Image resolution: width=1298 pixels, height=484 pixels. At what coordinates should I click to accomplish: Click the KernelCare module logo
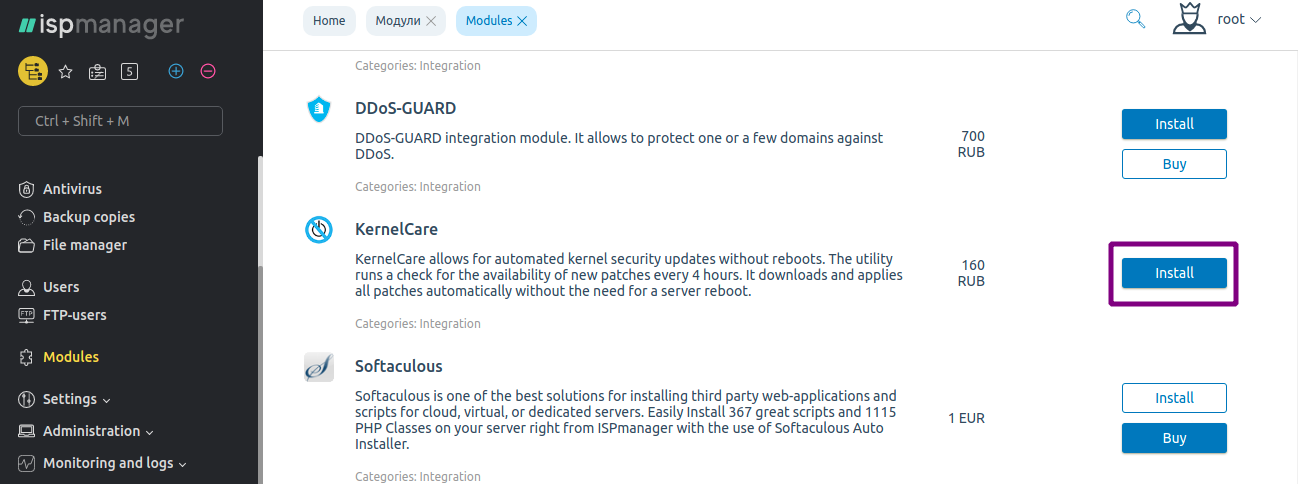pyautogui.click(x=319, y=230)
